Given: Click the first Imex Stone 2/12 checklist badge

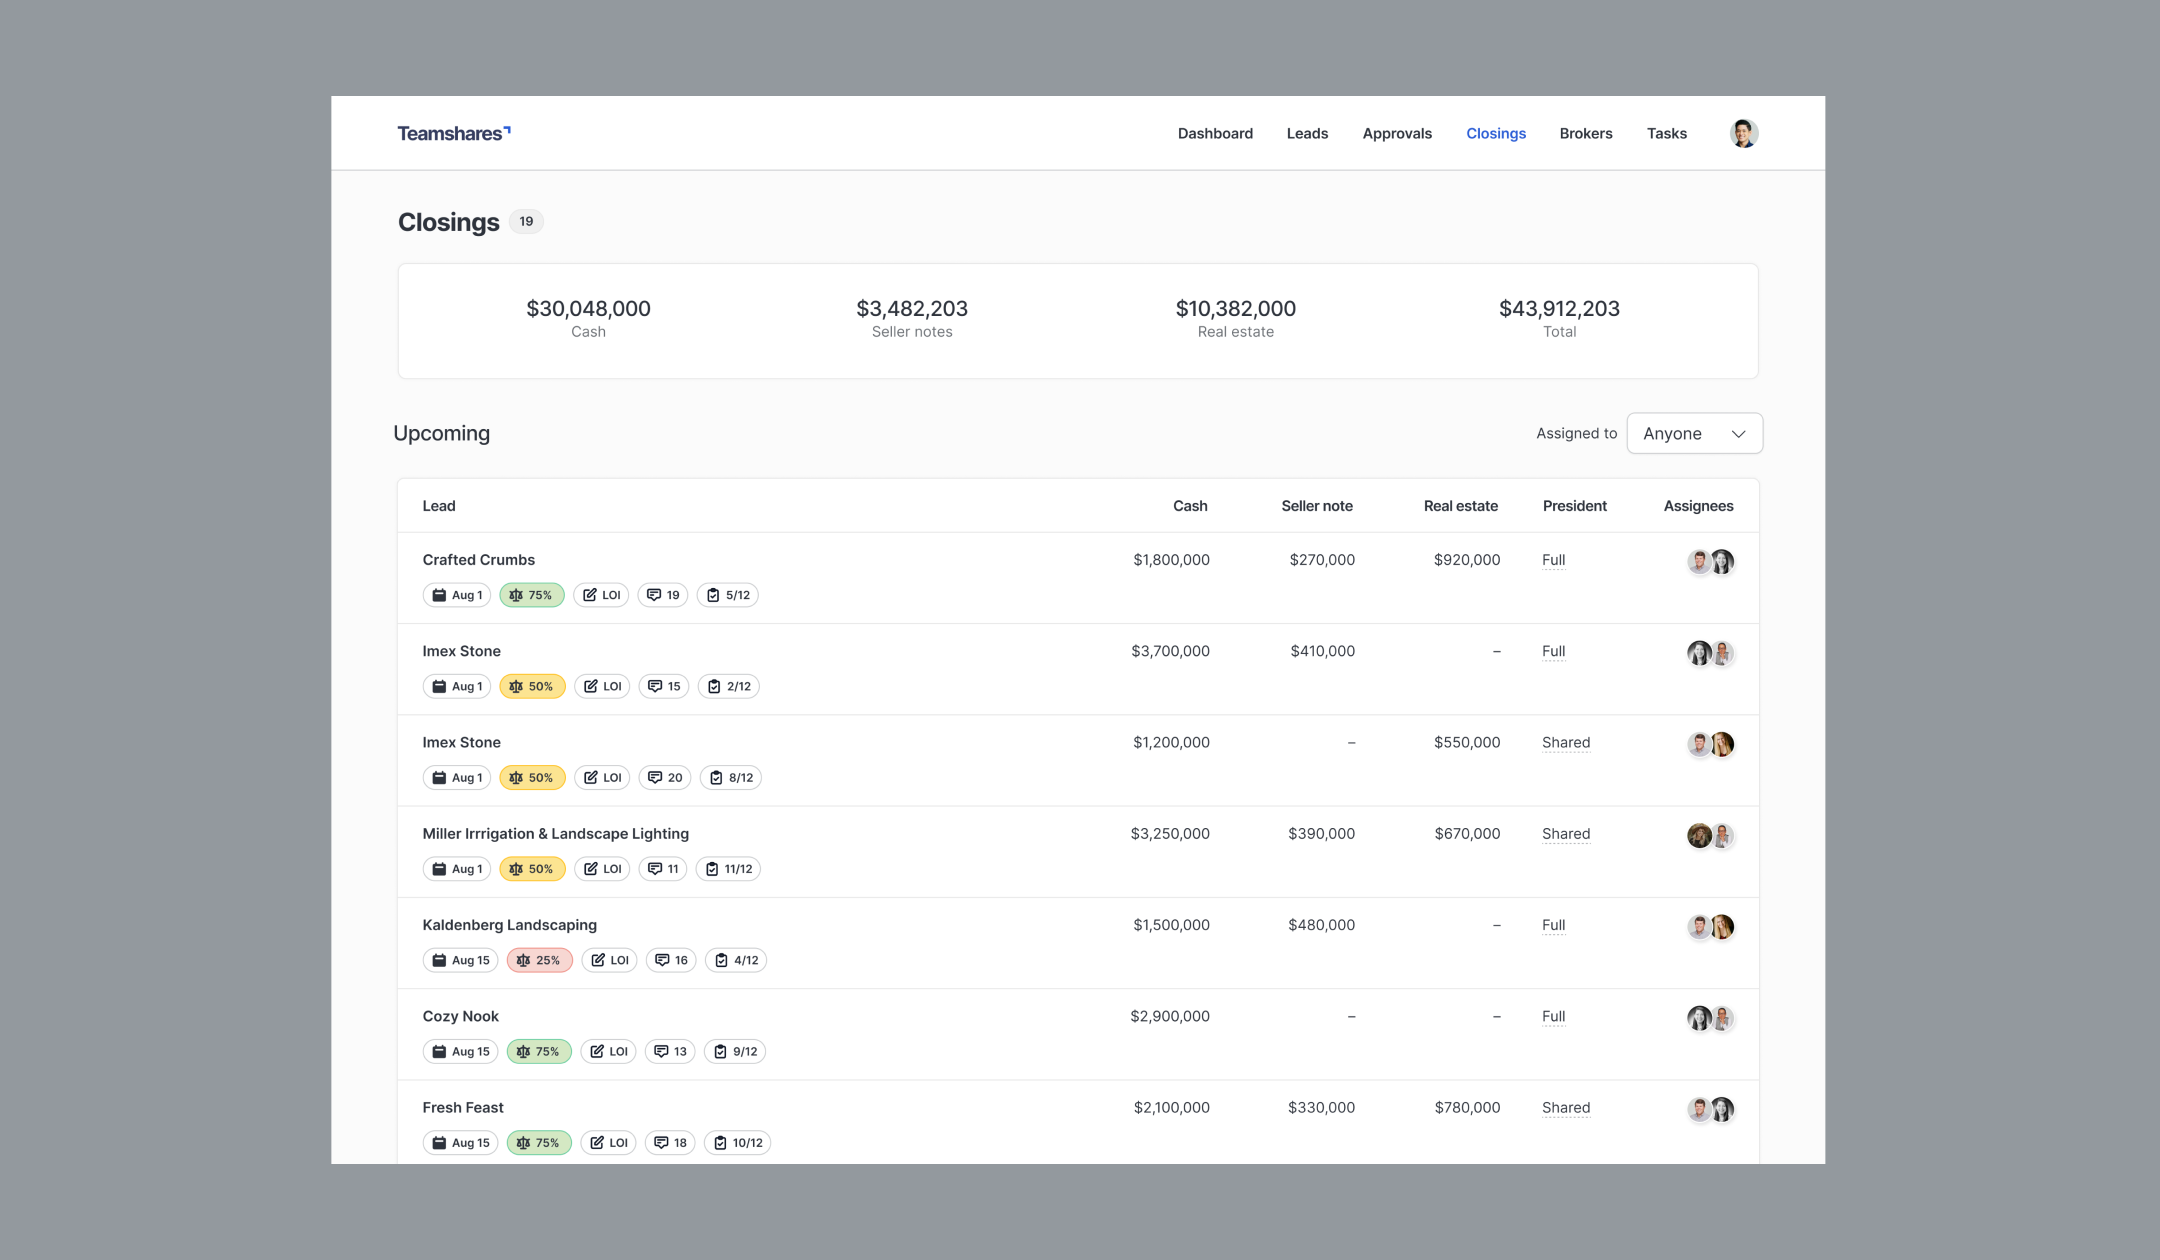Looking at the screenshot, I should [728, 686].
